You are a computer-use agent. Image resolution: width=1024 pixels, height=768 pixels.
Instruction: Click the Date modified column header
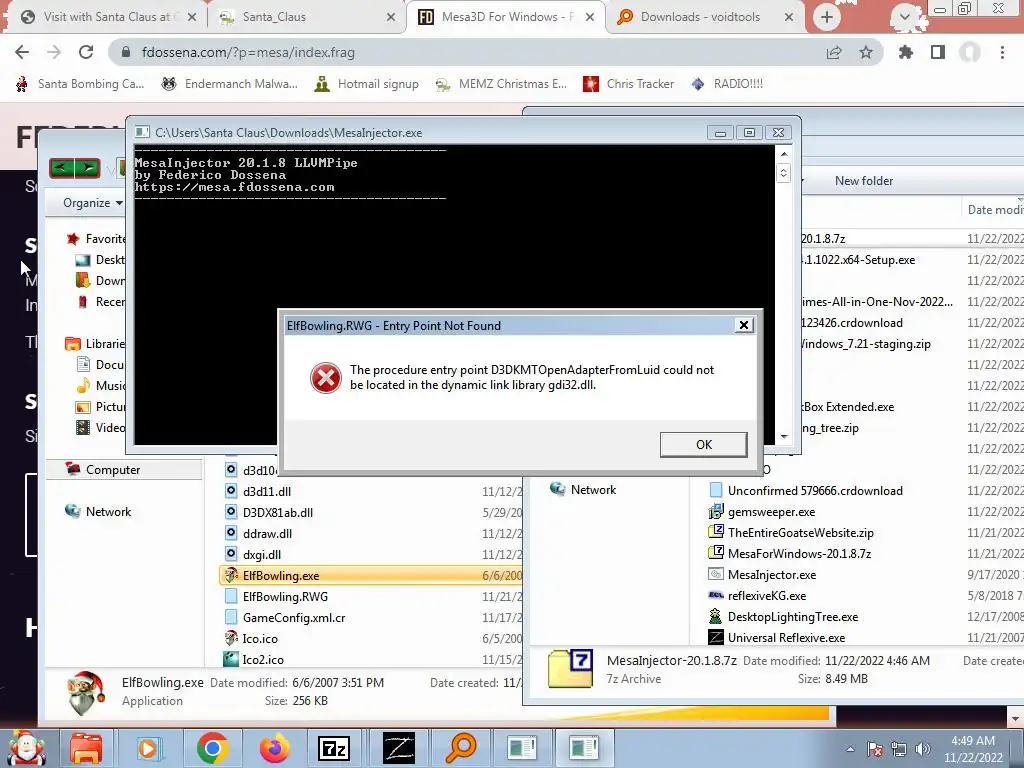click(994, 210)
